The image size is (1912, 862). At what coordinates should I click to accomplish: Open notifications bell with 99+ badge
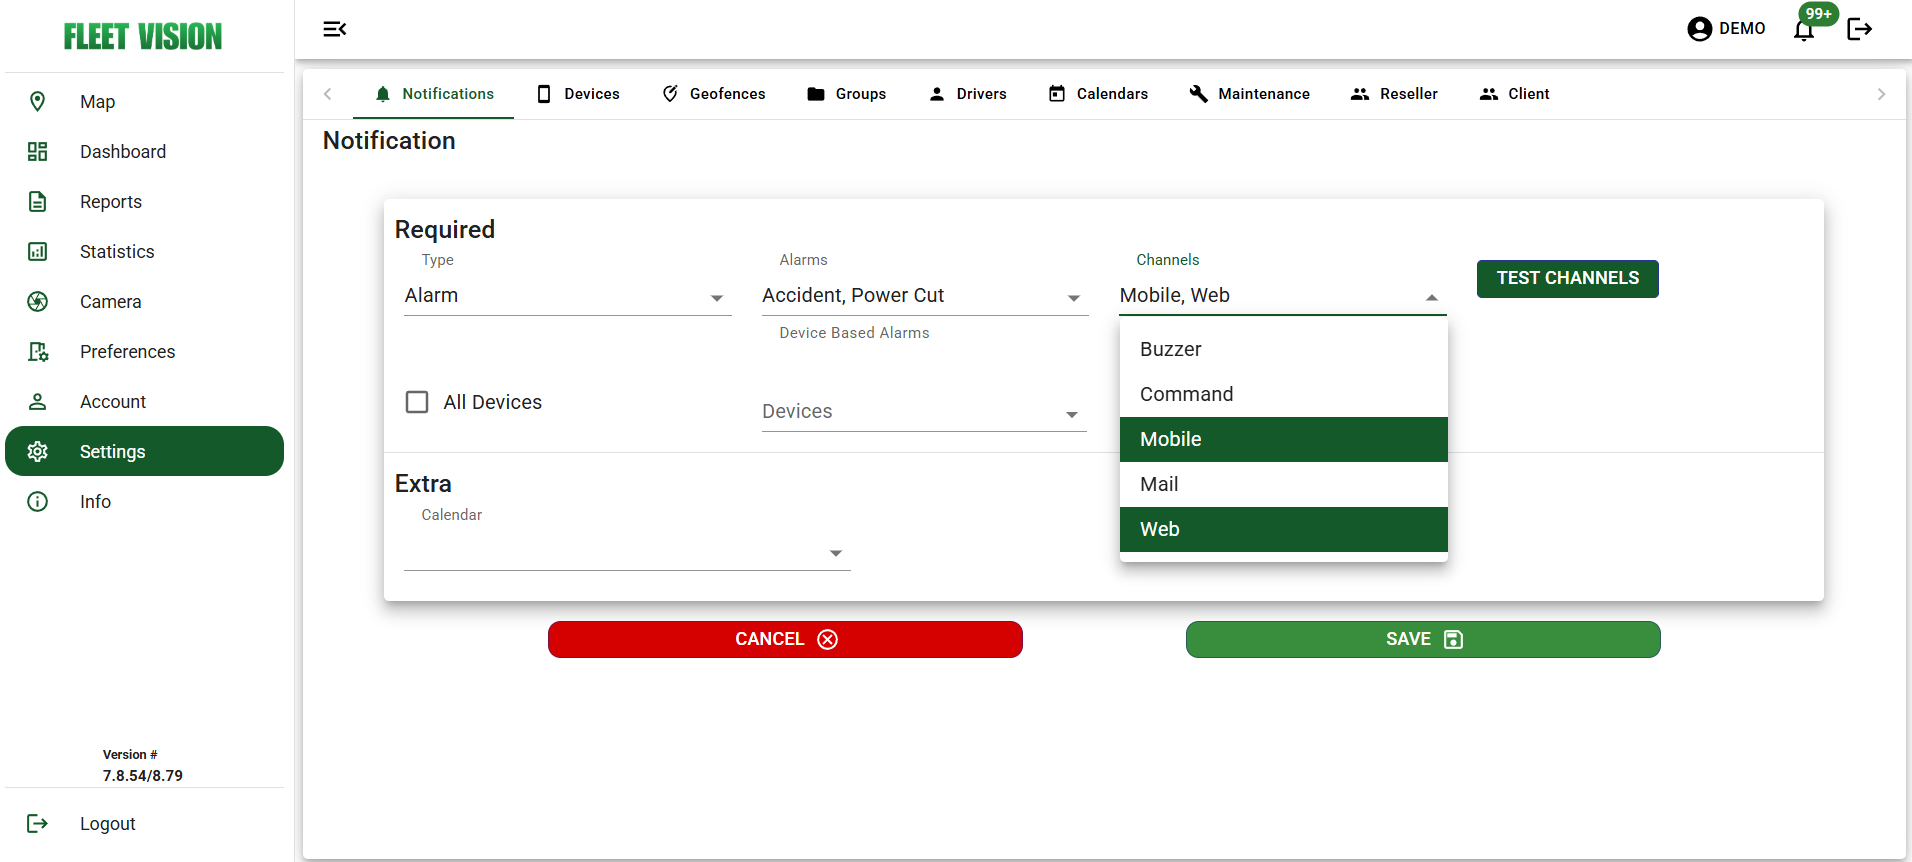click(1804, 30)
